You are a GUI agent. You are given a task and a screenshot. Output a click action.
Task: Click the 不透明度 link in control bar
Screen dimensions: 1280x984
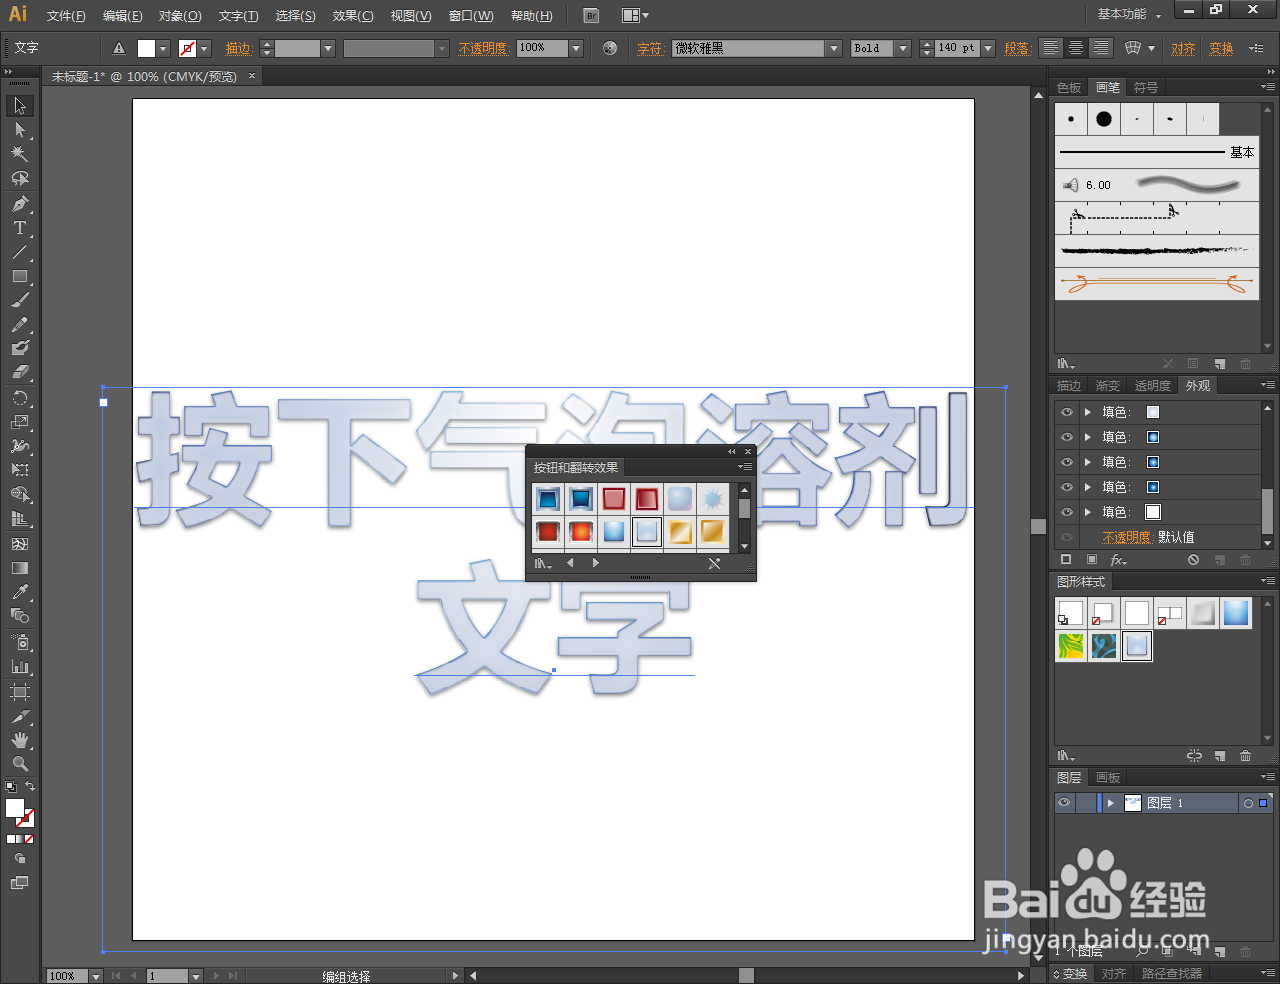[x=484, y=48]
